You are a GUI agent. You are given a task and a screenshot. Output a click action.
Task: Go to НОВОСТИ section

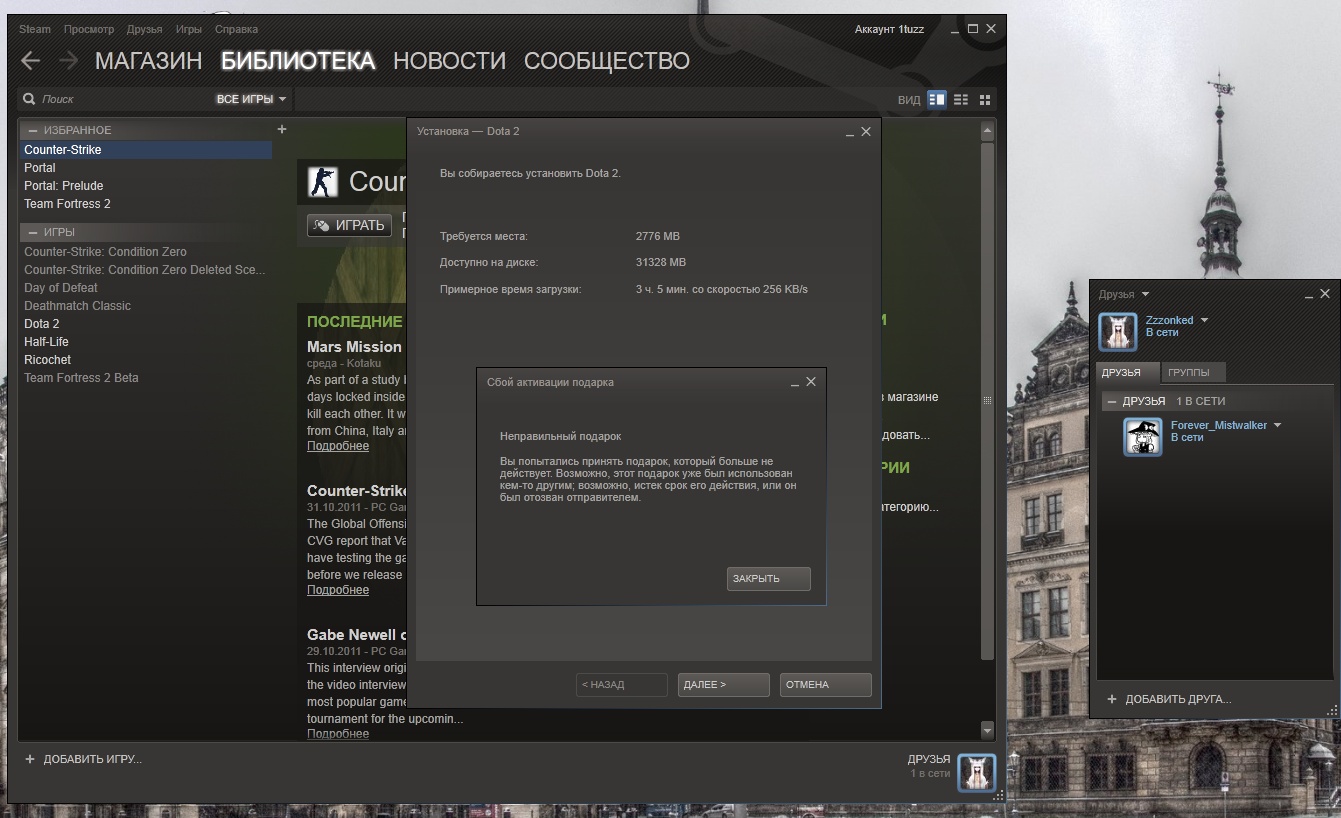(449, 61)
